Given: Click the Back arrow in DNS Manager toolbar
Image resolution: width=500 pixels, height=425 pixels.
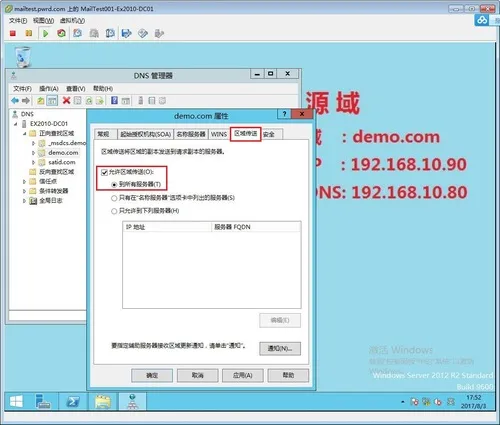Looking at the screenshot, I should coord(15,100).
